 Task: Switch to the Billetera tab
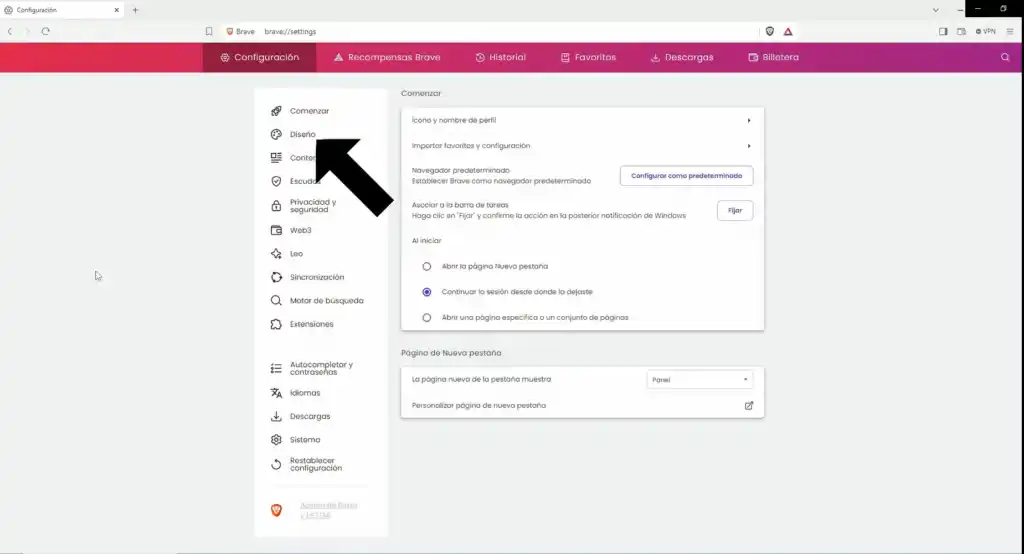pos(773,57)
